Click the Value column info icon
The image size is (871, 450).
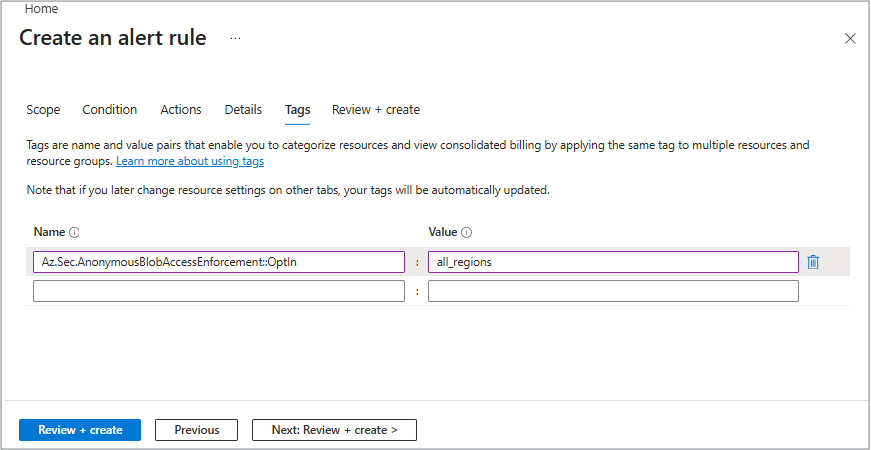point(467,232)
